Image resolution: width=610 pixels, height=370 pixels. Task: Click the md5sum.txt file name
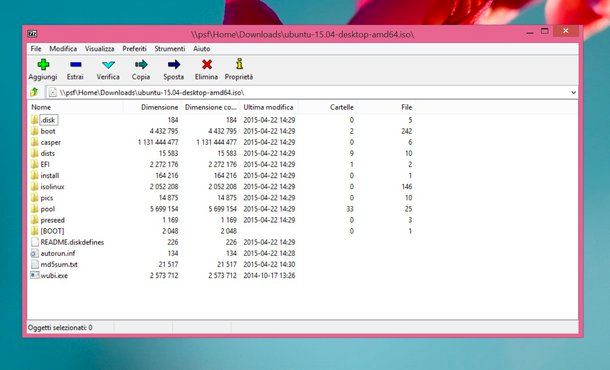tap(59, 264)
